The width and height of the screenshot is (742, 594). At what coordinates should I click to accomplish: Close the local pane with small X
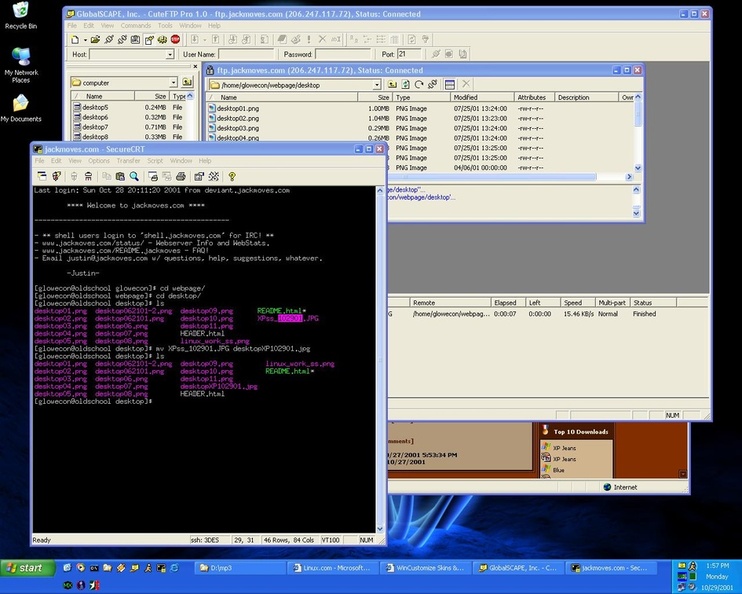pyautogui.click(x=195, y=67)
